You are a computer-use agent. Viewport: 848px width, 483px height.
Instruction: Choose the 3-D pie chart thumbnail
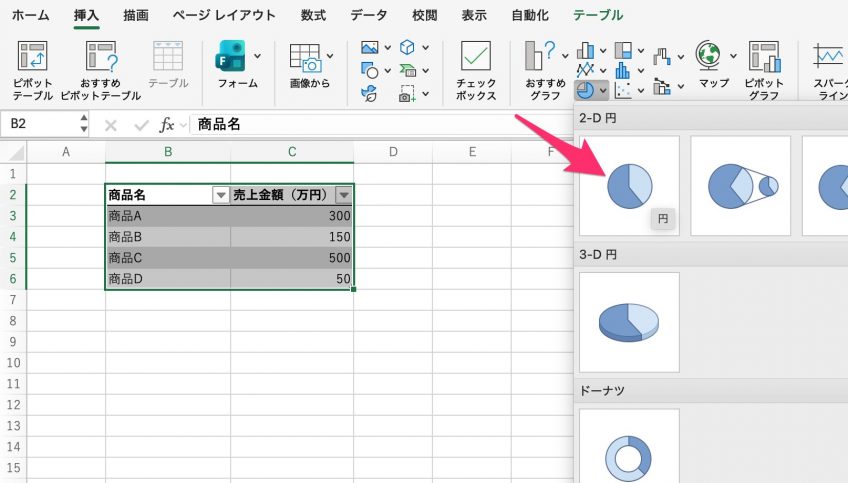point(630,322)
